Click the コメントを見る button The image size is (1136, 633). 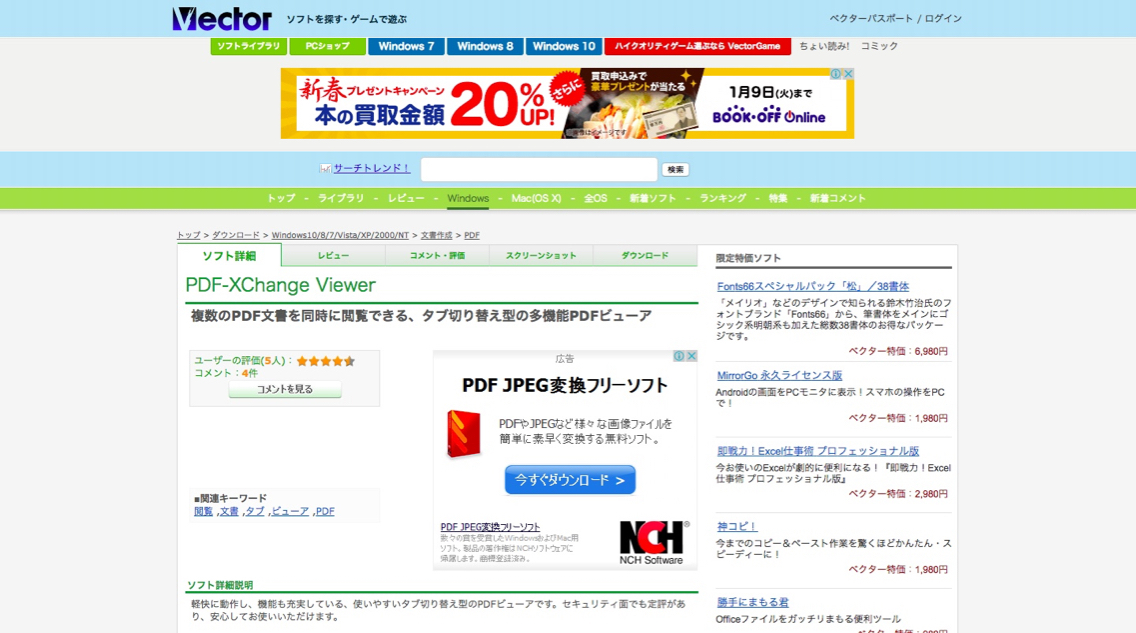pyautogui.click(x=285, y=389)
